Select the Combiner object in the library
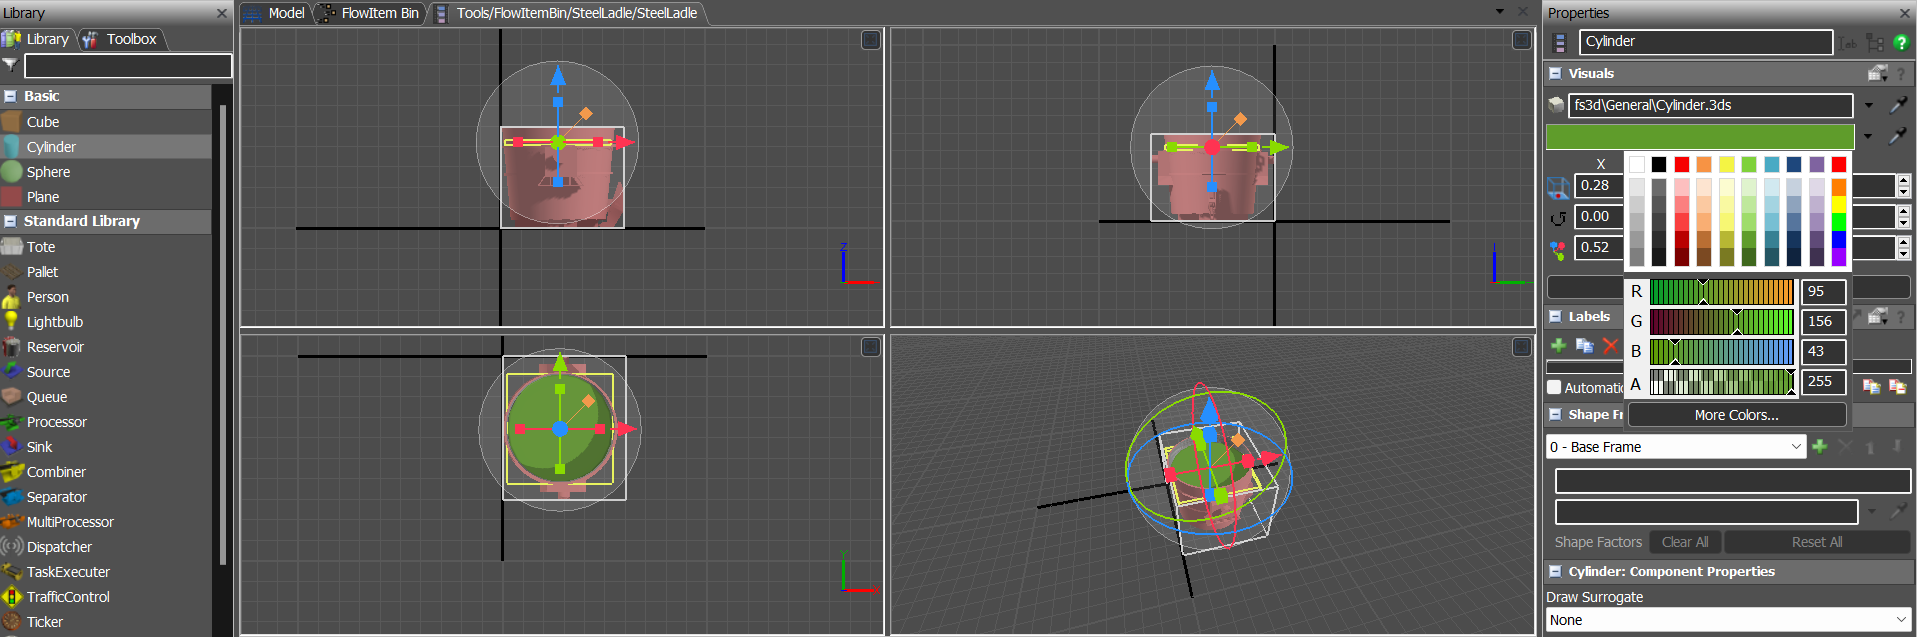The width and height of the screenshot is (1917, 637). coord(56,472)
